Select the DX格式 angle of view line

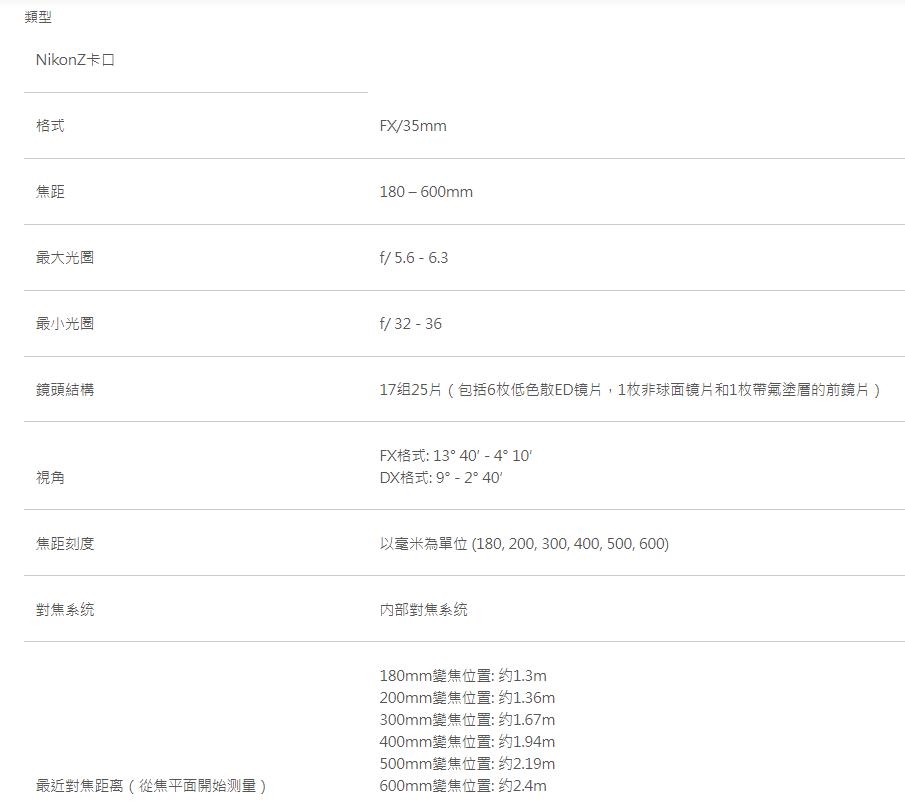pyautogui.click(x=441, y=478)
